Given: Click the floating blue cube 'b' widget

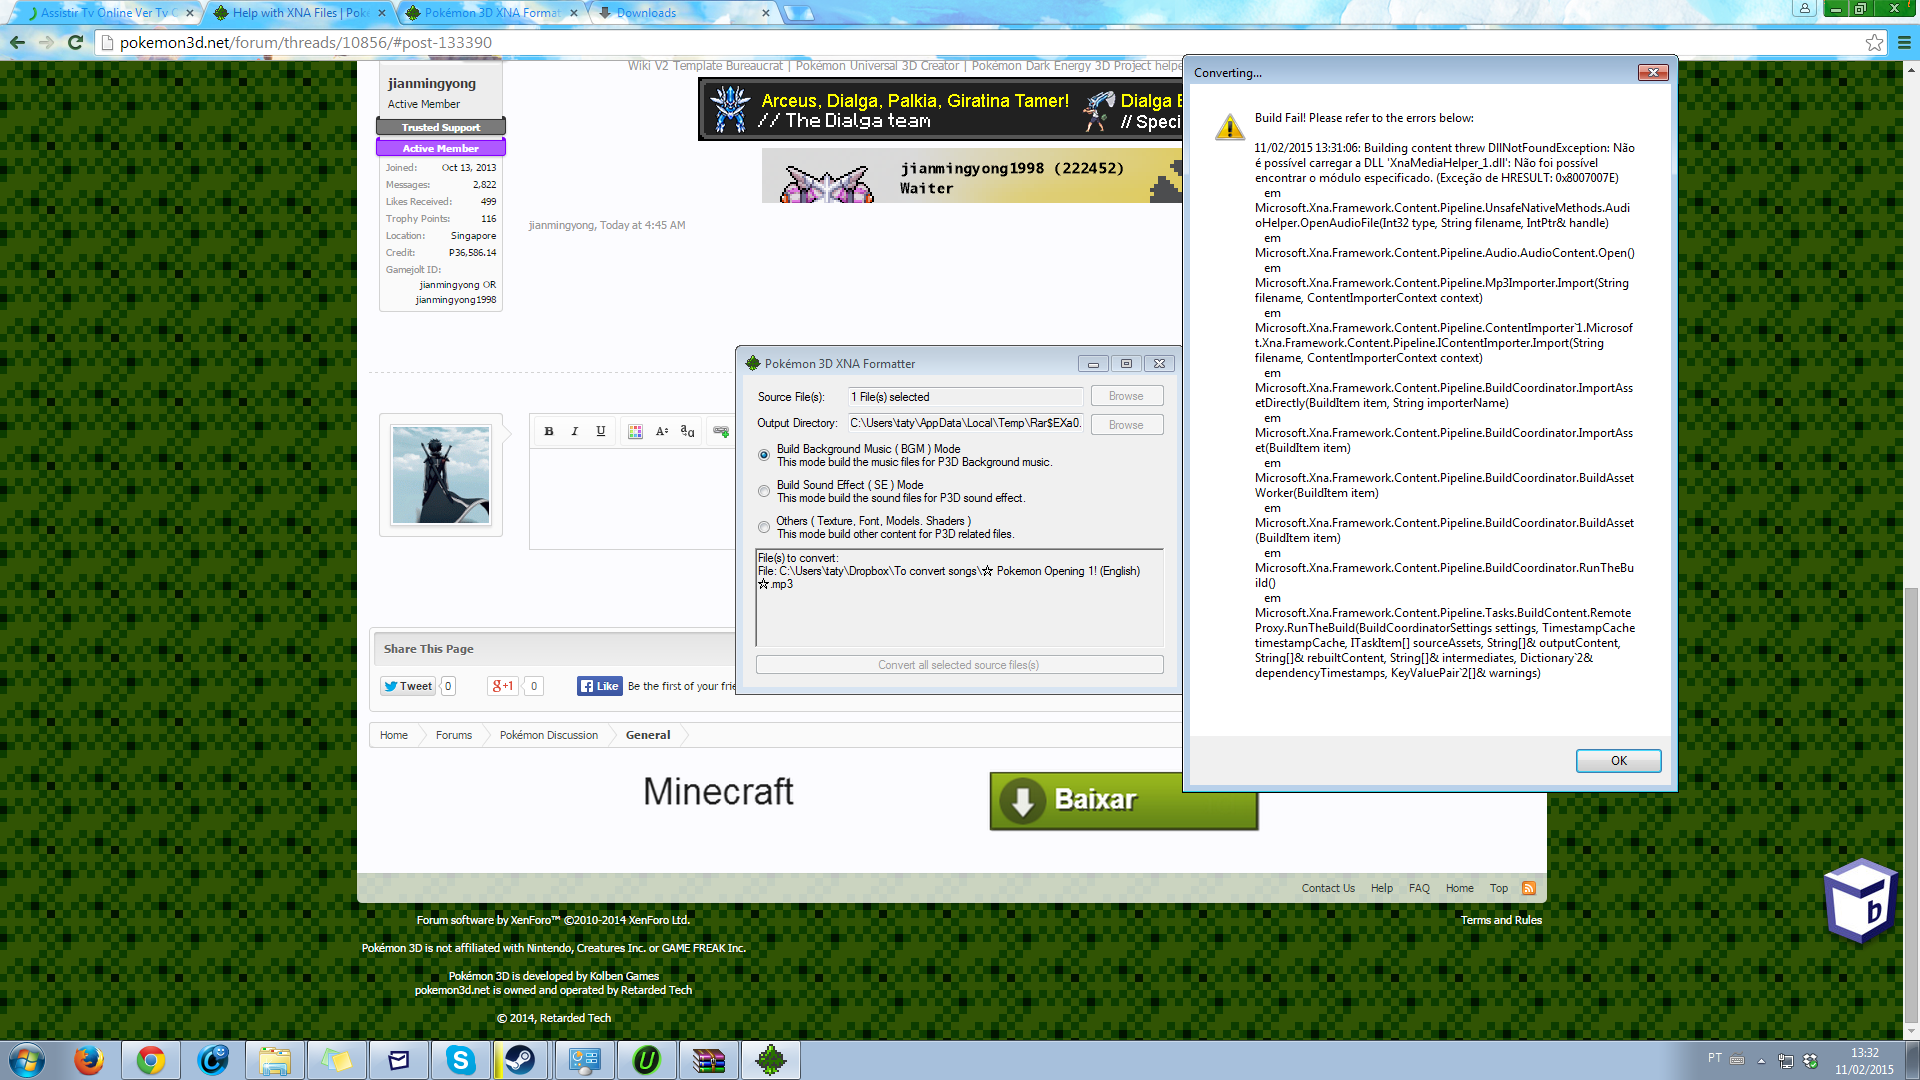Looking at the screenshot, I should [x=1861, y=901].
